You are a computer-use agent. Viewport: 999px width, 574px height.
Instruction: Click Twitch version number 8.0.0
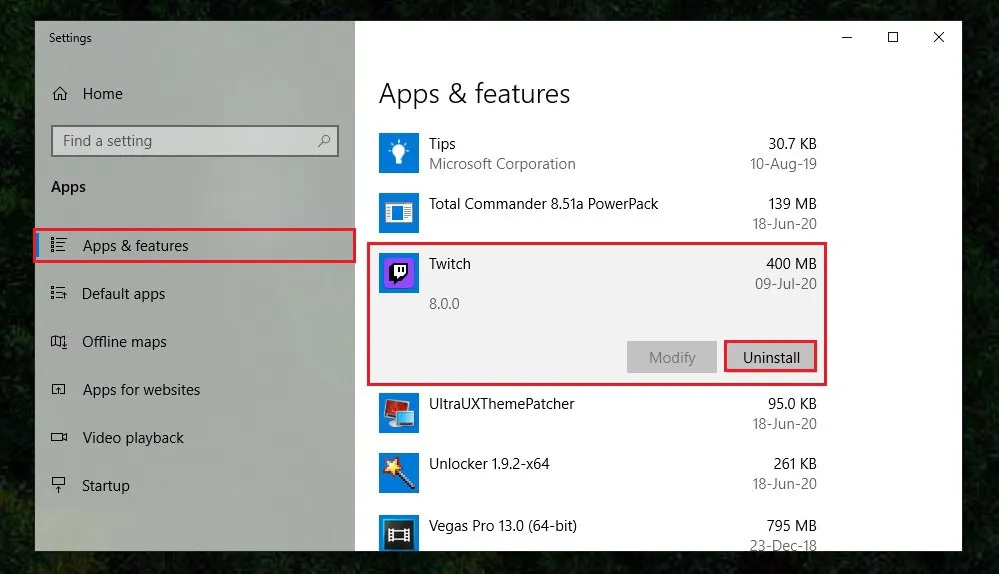[444, 304]
